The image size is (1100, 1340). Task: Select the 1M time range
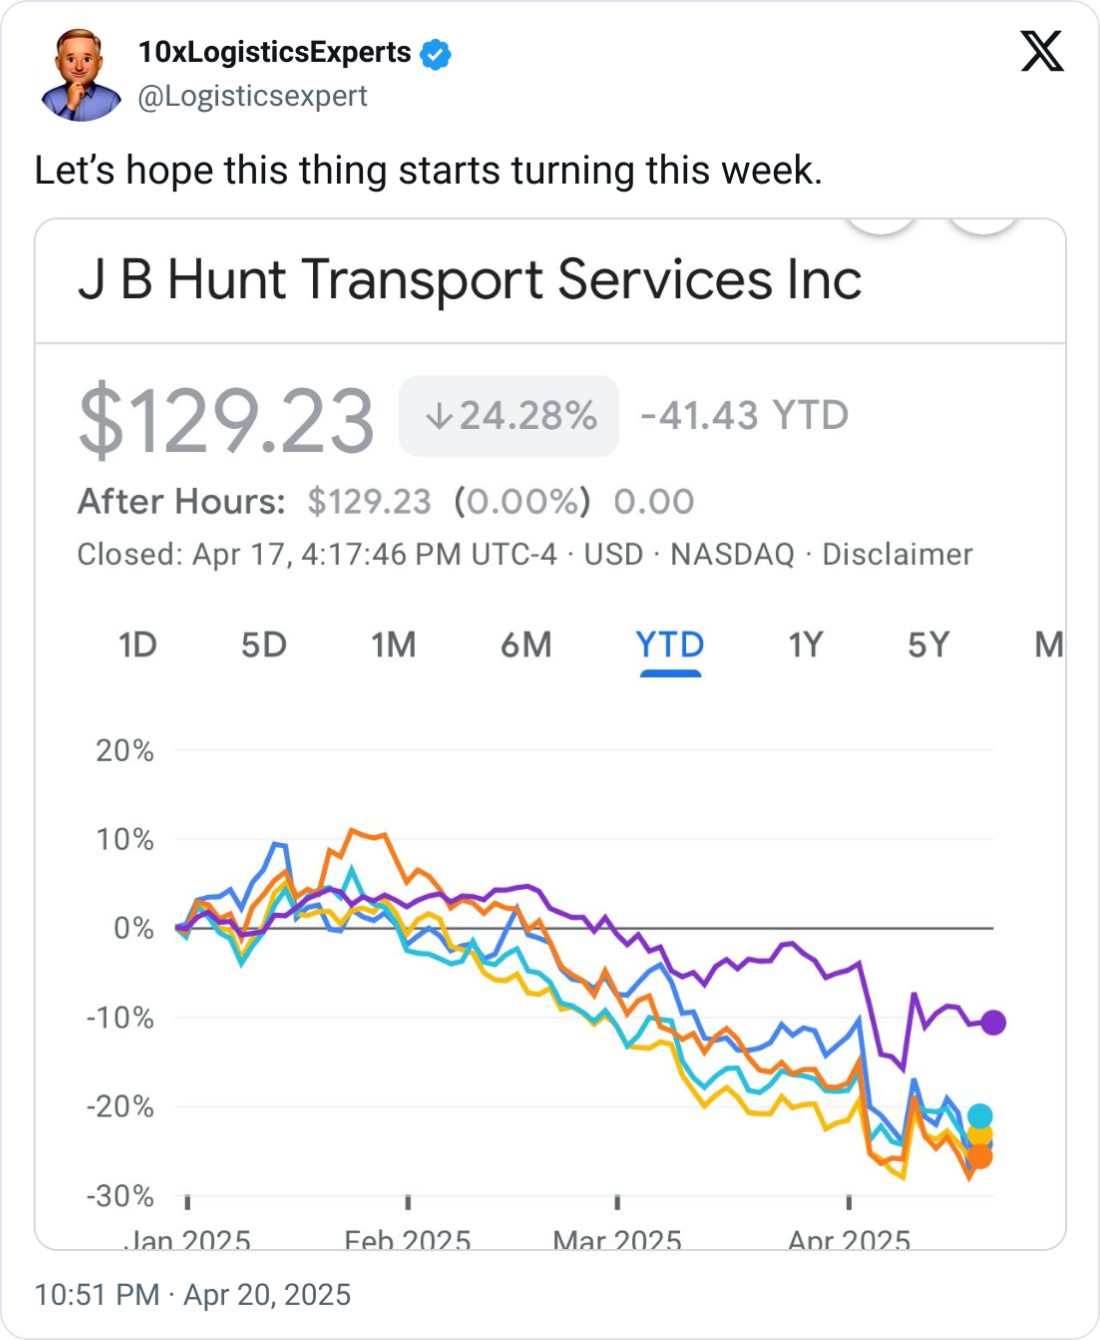[393, 645]
